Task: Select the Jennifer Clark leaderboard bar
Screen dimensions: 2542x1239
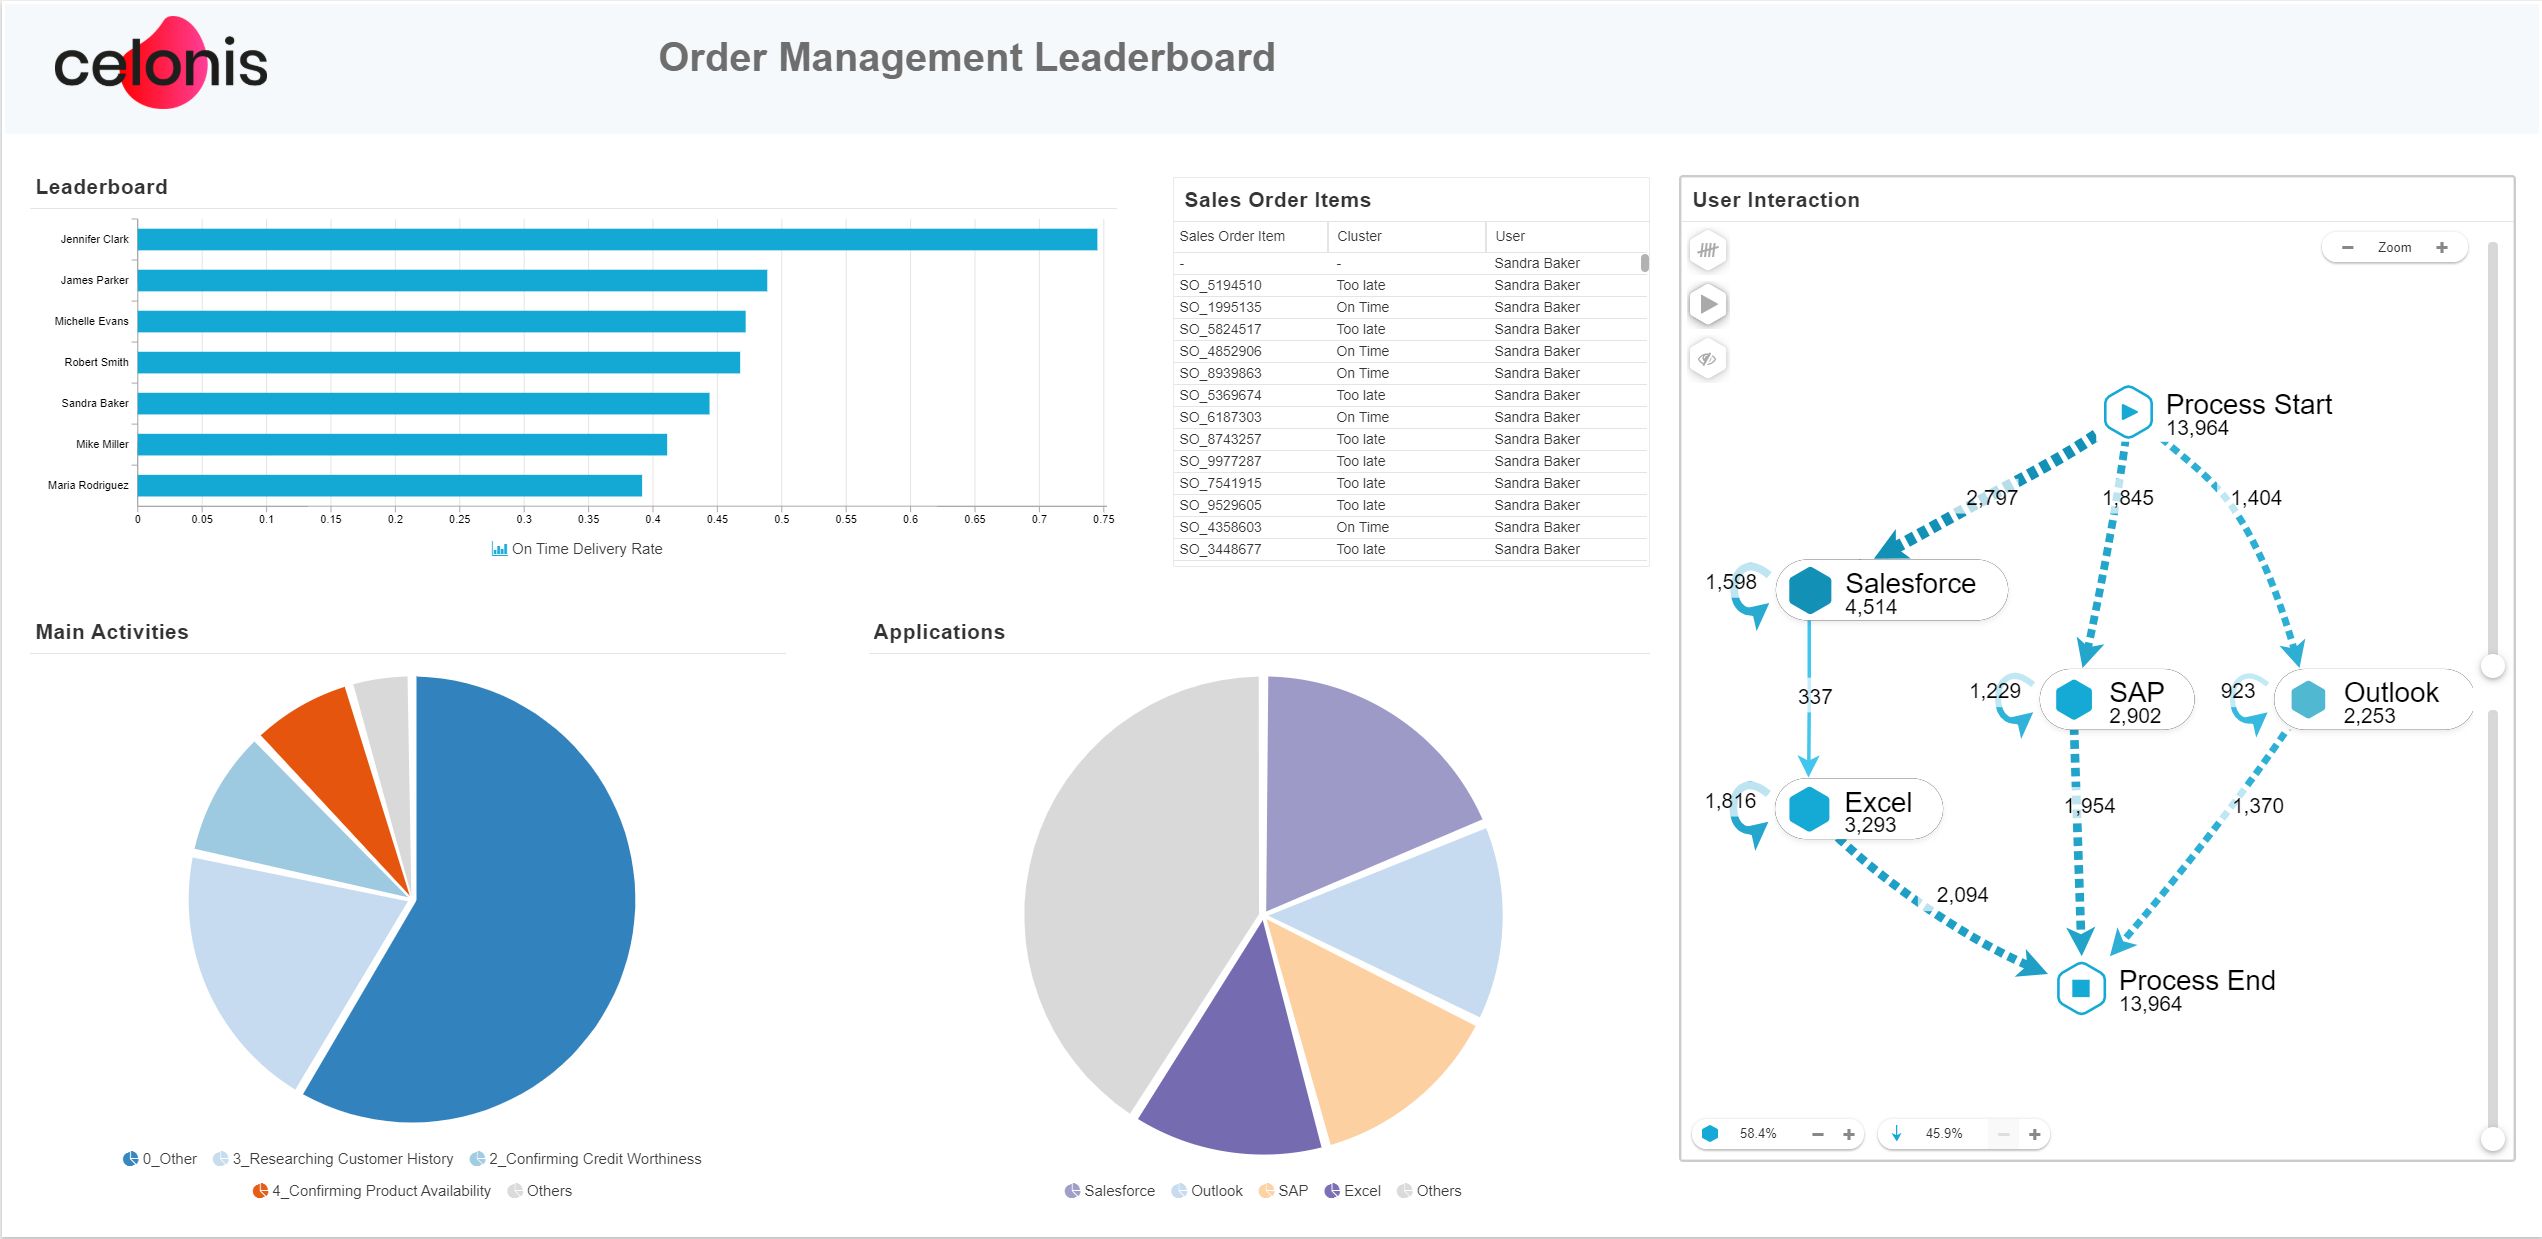Action: point(617,239)
